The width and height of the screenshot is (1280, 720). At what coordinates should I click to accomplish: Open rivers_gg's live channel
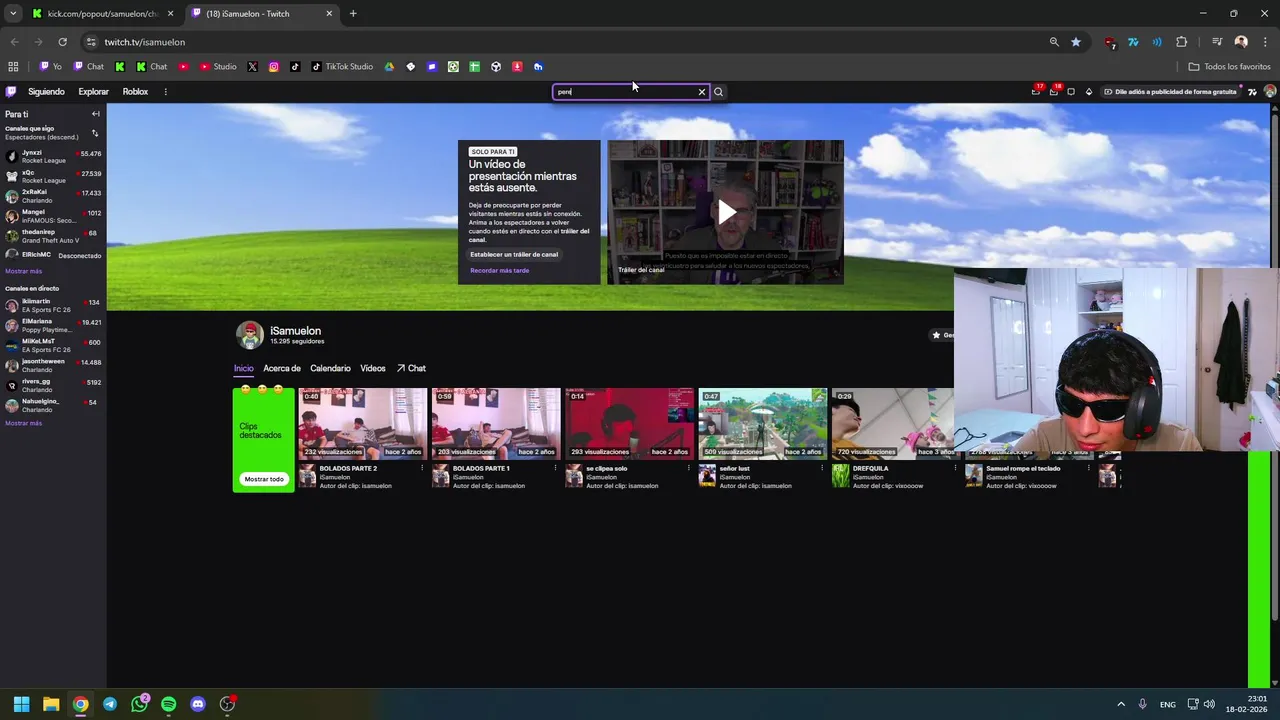tap(53, 385)
